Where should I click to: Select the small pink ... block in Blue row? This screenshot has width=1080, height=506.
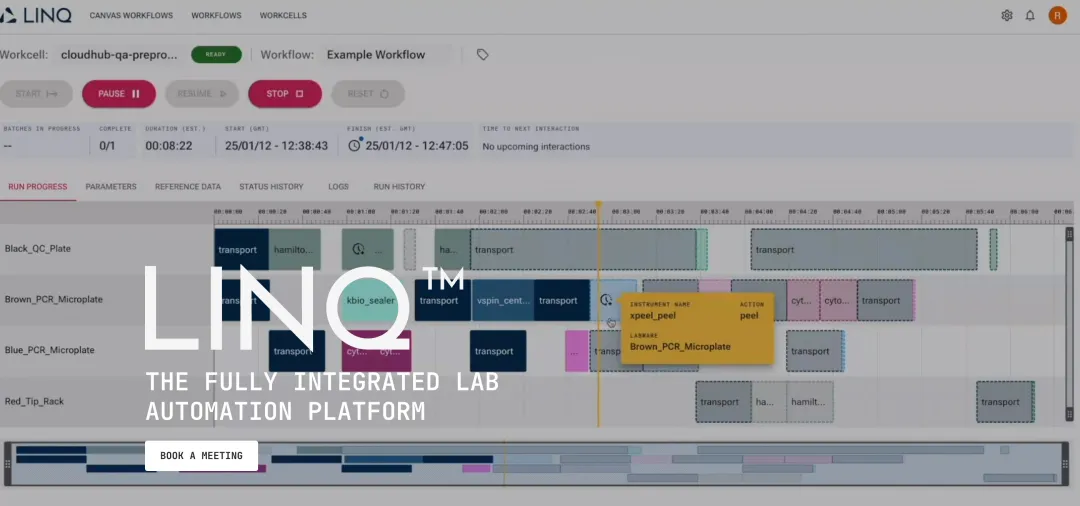[x=577, y=351]
